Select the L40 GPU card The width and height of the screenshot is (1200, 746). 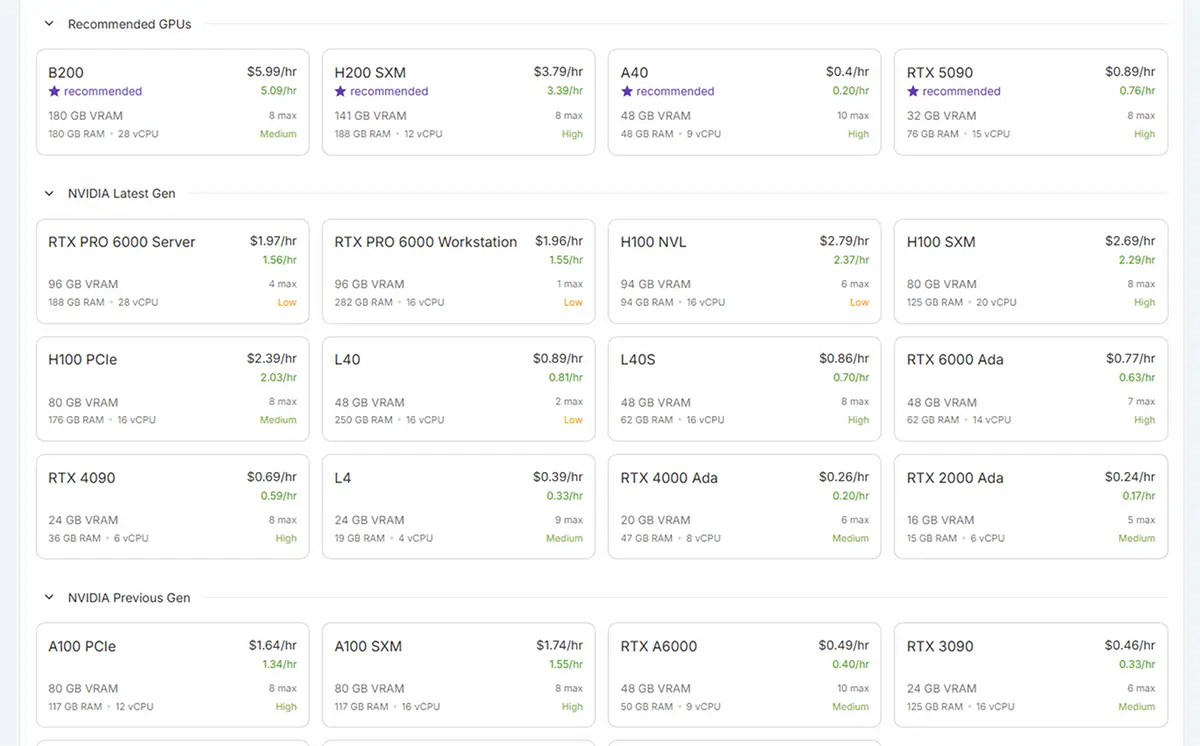[x=459, y=389]
